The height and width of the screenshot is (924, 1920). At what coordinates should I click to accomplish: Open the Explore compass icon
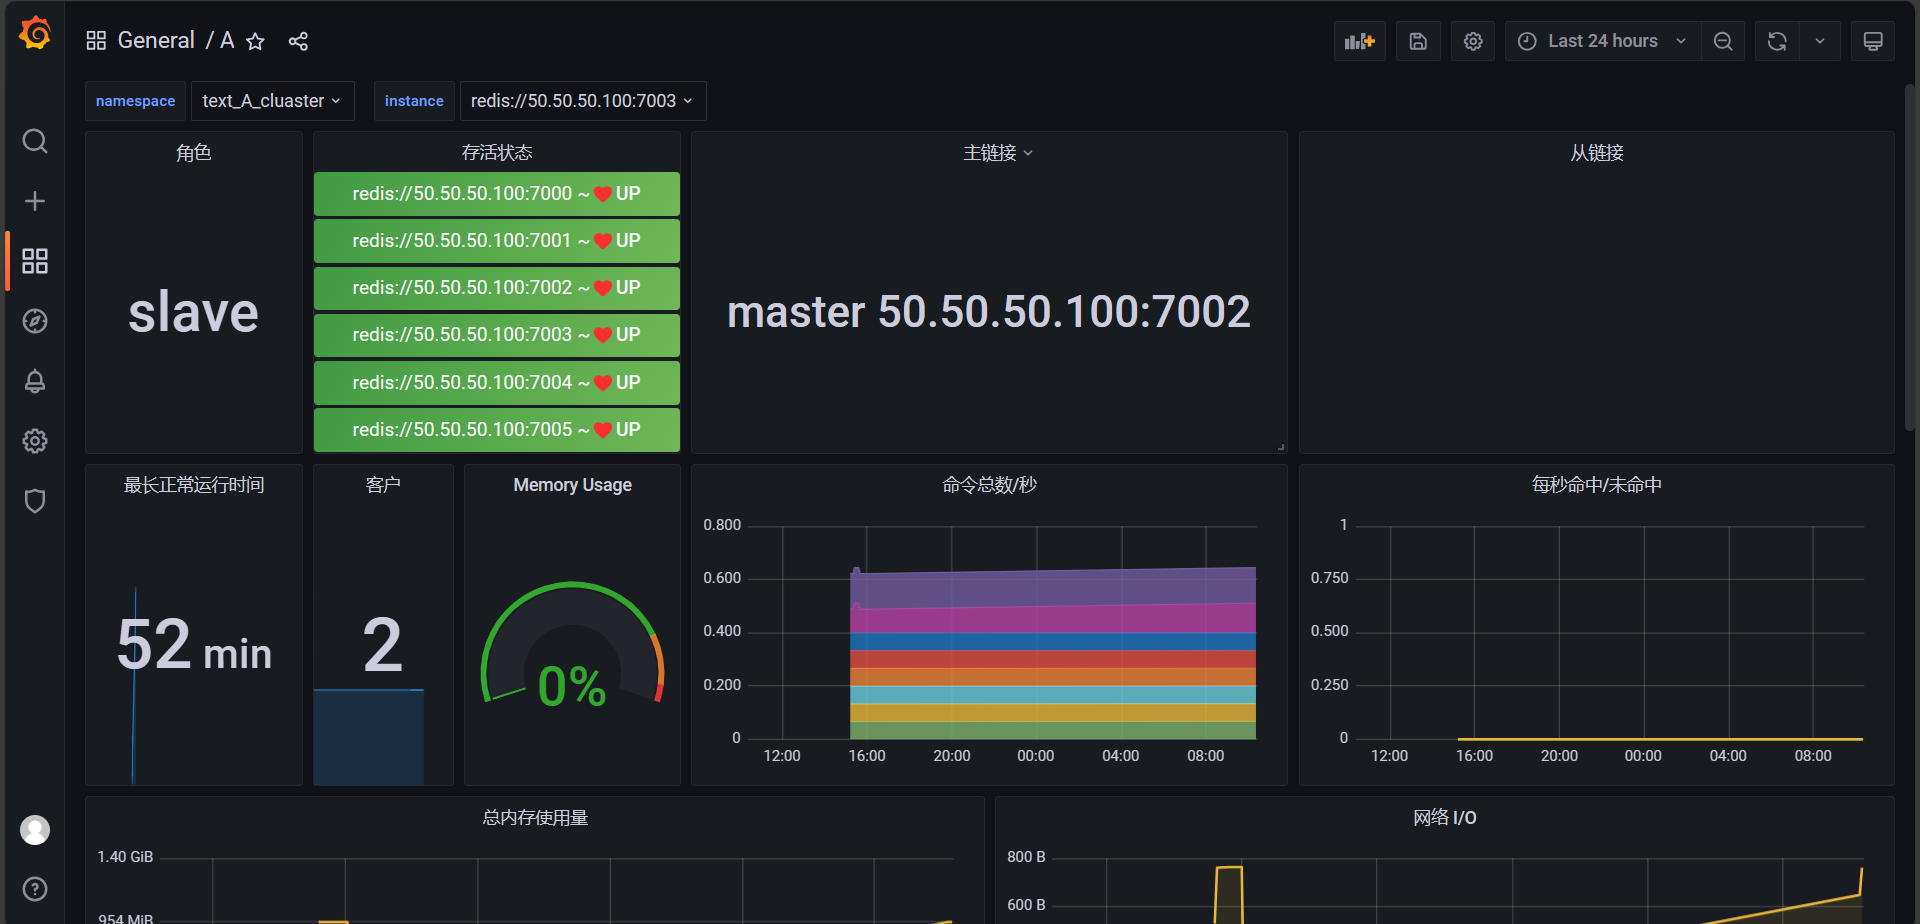pos(35,321)
